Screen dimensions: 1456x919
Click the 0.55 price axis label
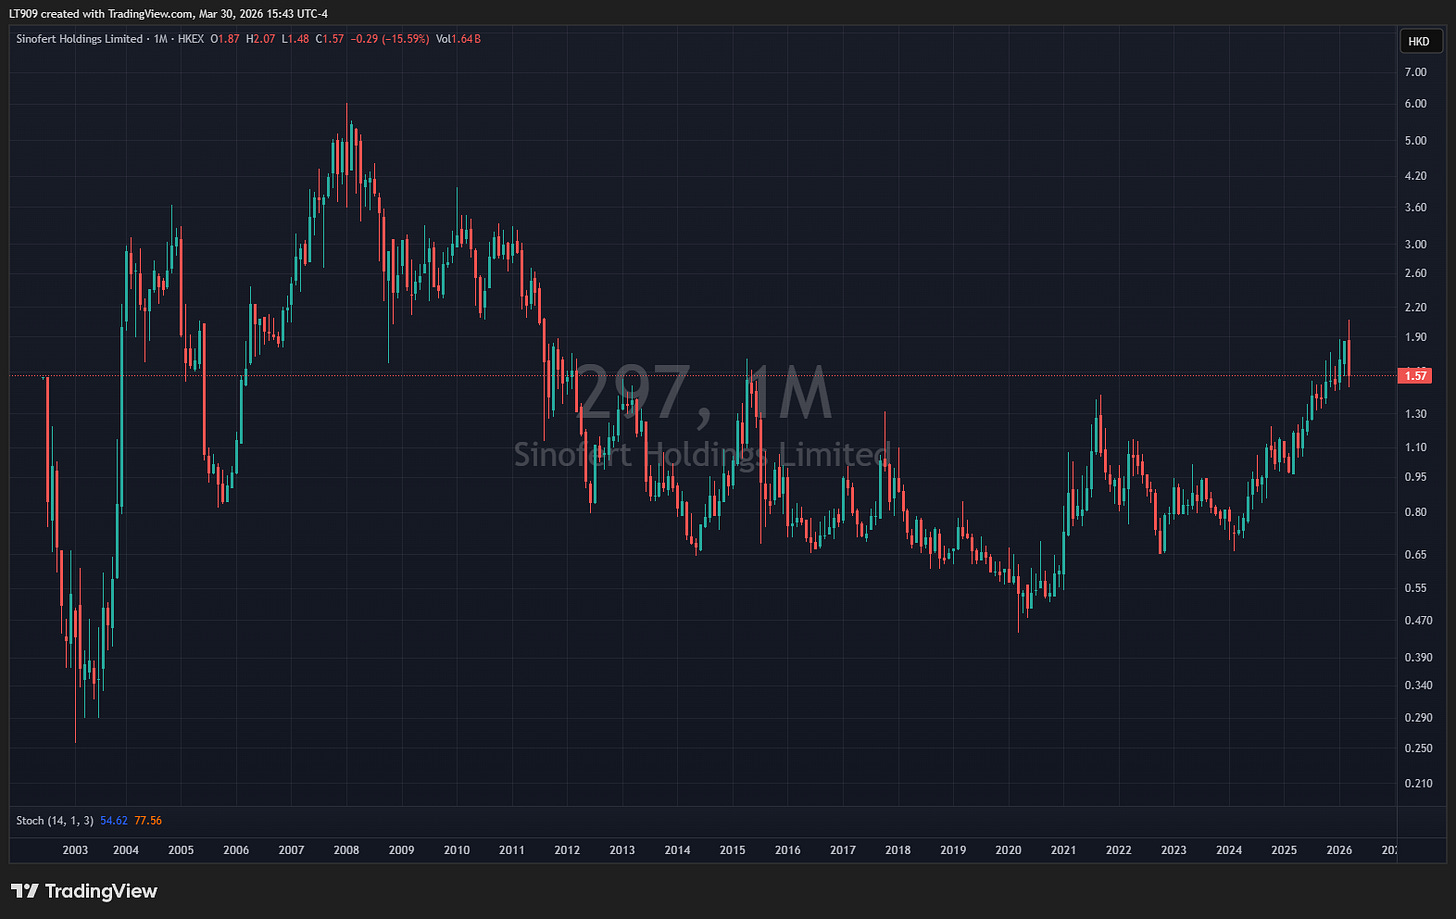pyautogui.click(x=1415, y=588)
